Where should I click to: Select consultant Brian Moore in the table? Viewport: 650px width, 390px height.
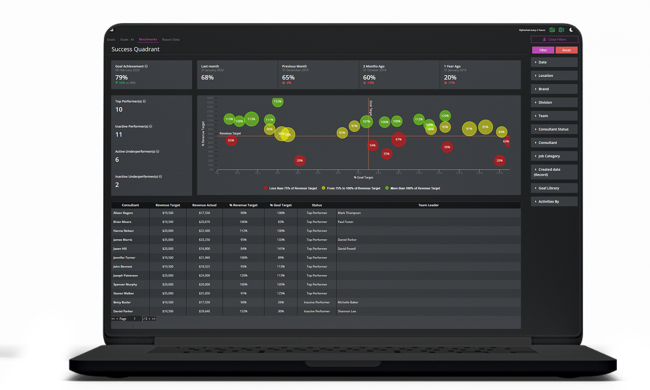point(122,222)
